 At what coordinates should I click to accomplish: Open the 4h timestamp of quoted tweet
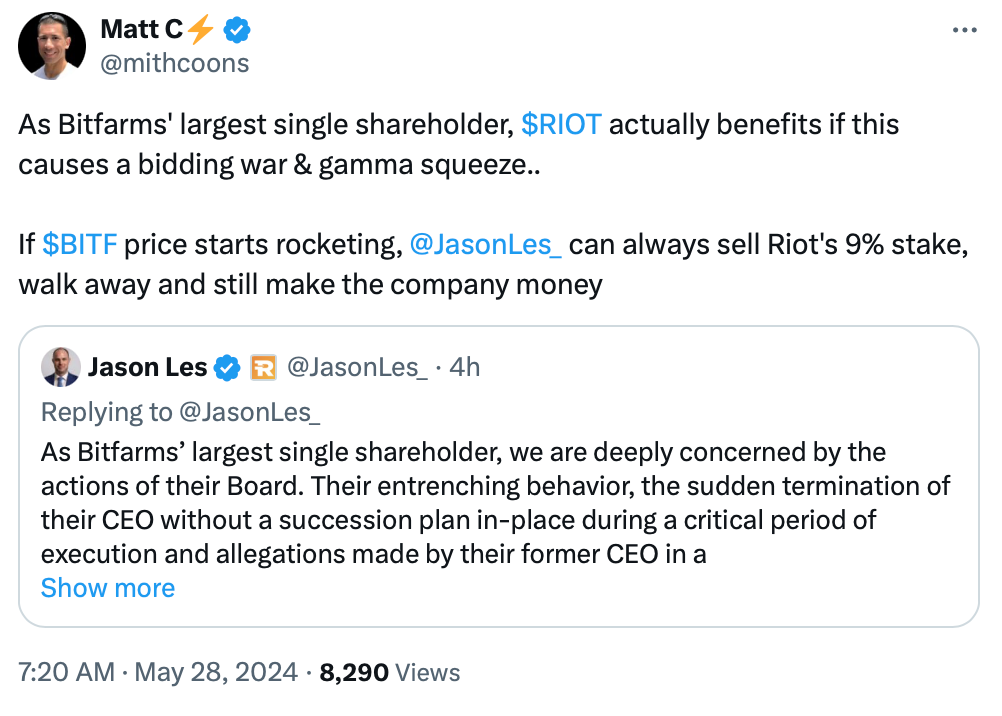pos(465,368)
